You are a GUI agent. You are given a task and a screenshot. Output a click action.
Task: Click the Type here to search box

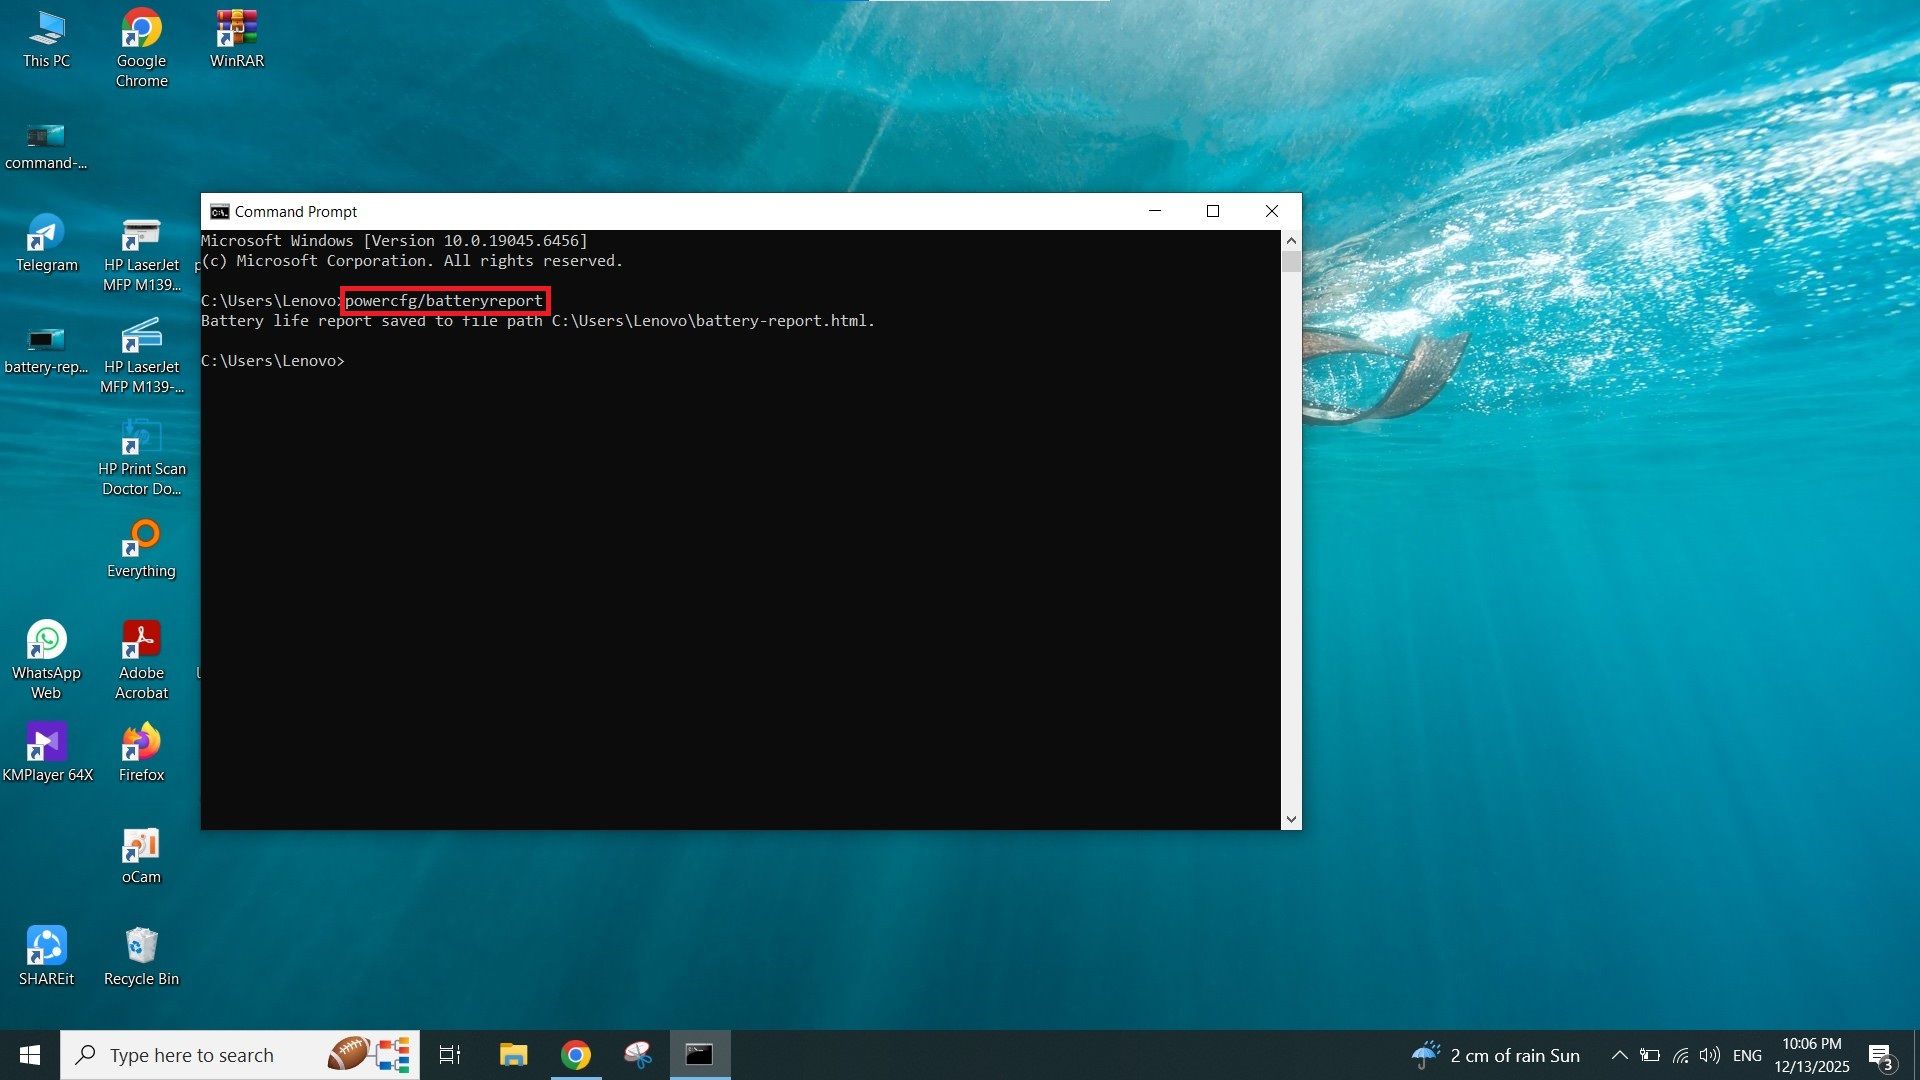tap(200, 1055)
